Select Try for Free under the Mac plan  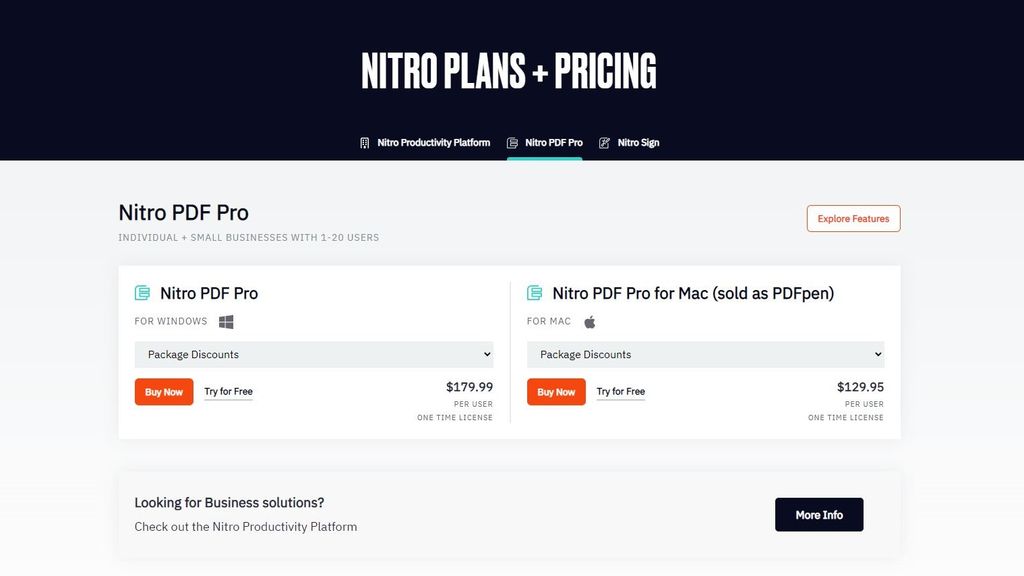pos(621,391)
